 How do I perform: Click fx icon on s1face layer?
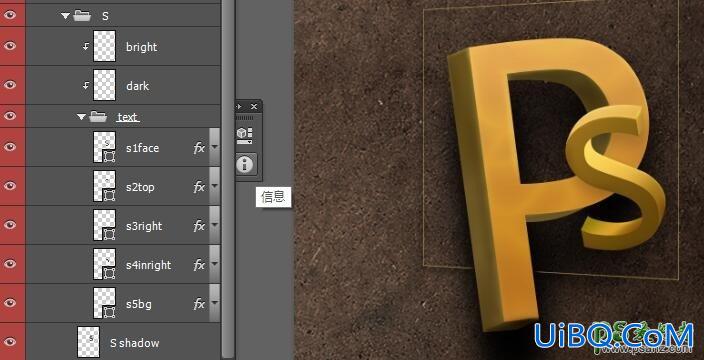pyautogui.click(x=199, y=148)
